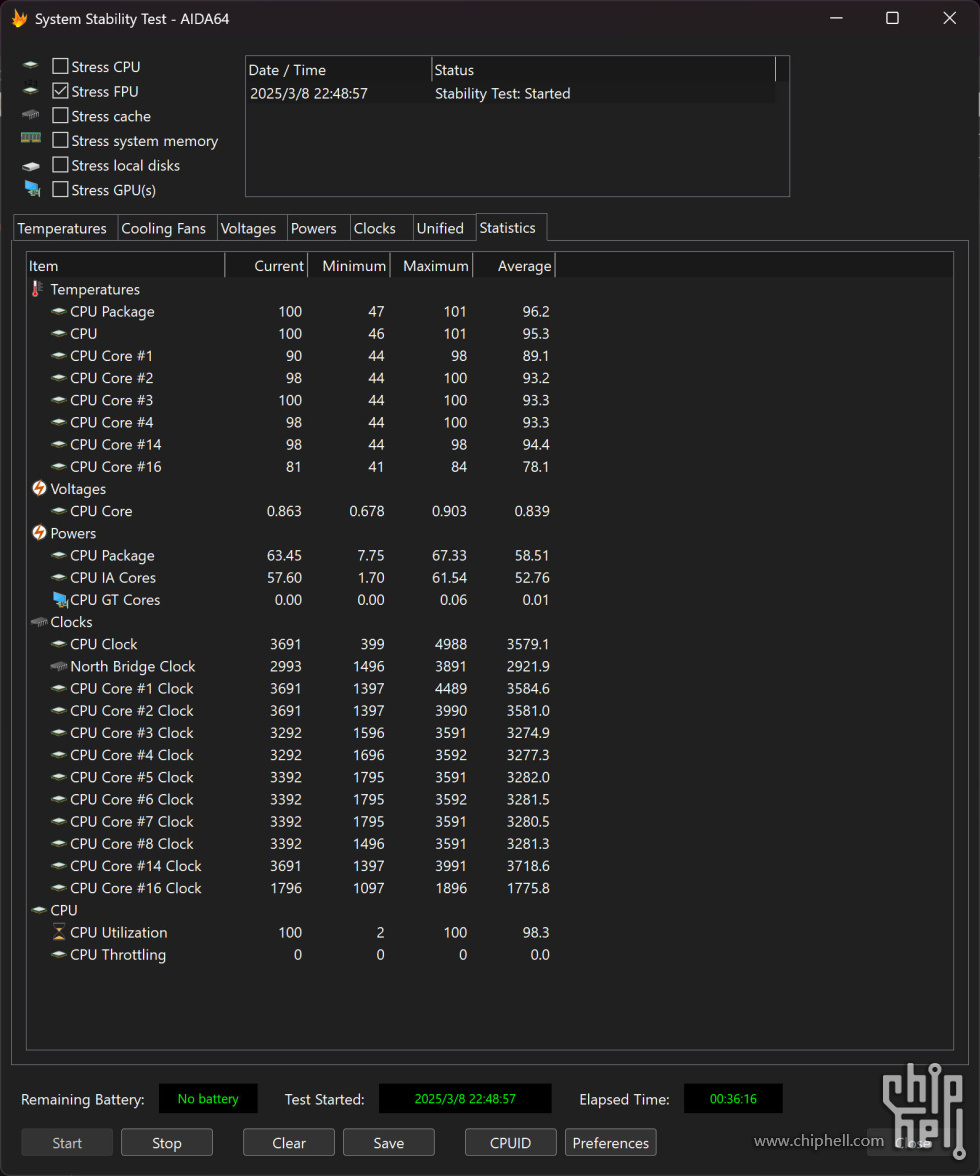Click the chip icon beside Stress cache
The height and width of the screenshot is (1176, 980).
31,116
